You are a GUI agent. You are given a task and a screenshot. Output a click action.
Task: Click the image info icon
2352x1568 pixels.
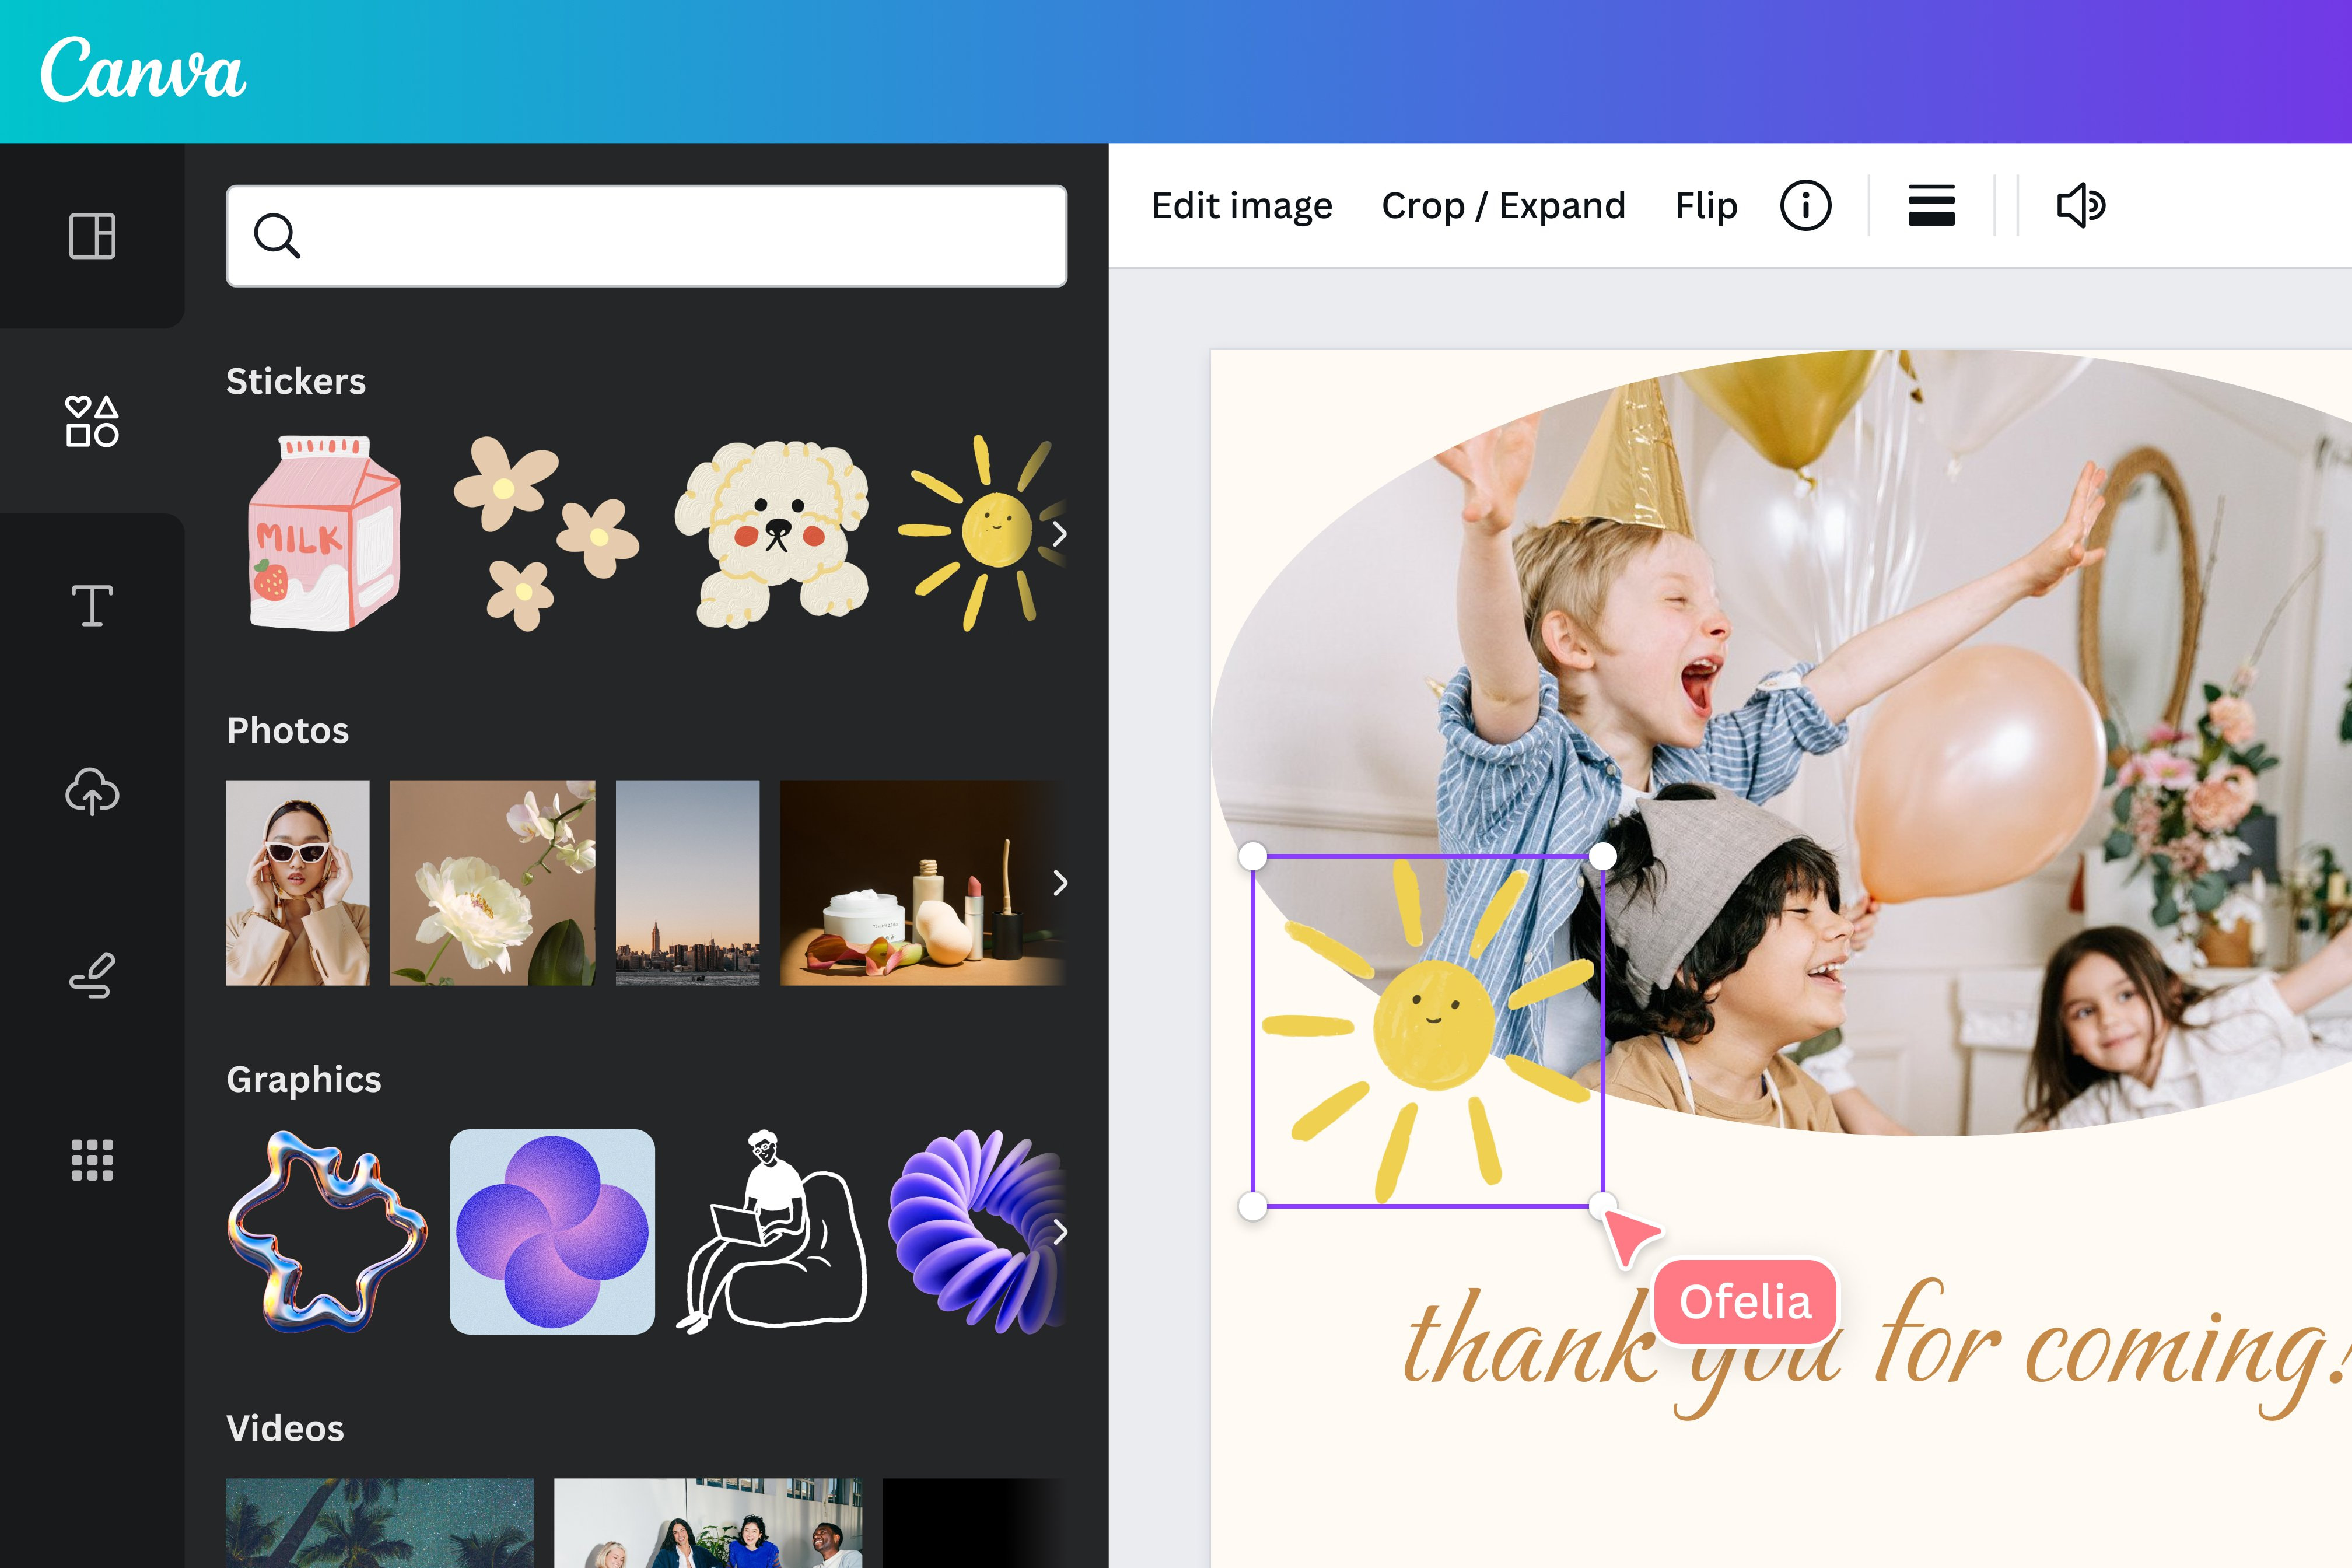[1805, 206]
